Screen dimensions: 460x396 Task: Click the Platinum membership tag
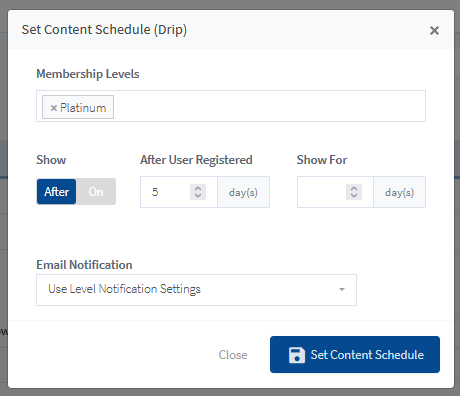tap(78, 107)
